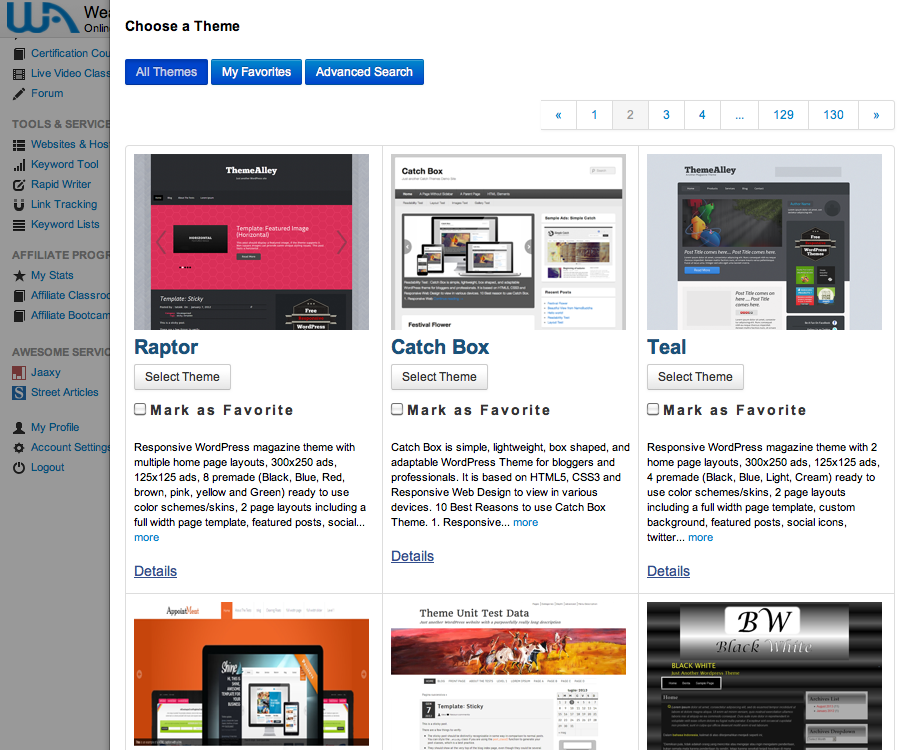Image resolution: width=908 pixels, height=750 pixels.
Task: Click the Forum pencil icon
Action: pos(19,94)
